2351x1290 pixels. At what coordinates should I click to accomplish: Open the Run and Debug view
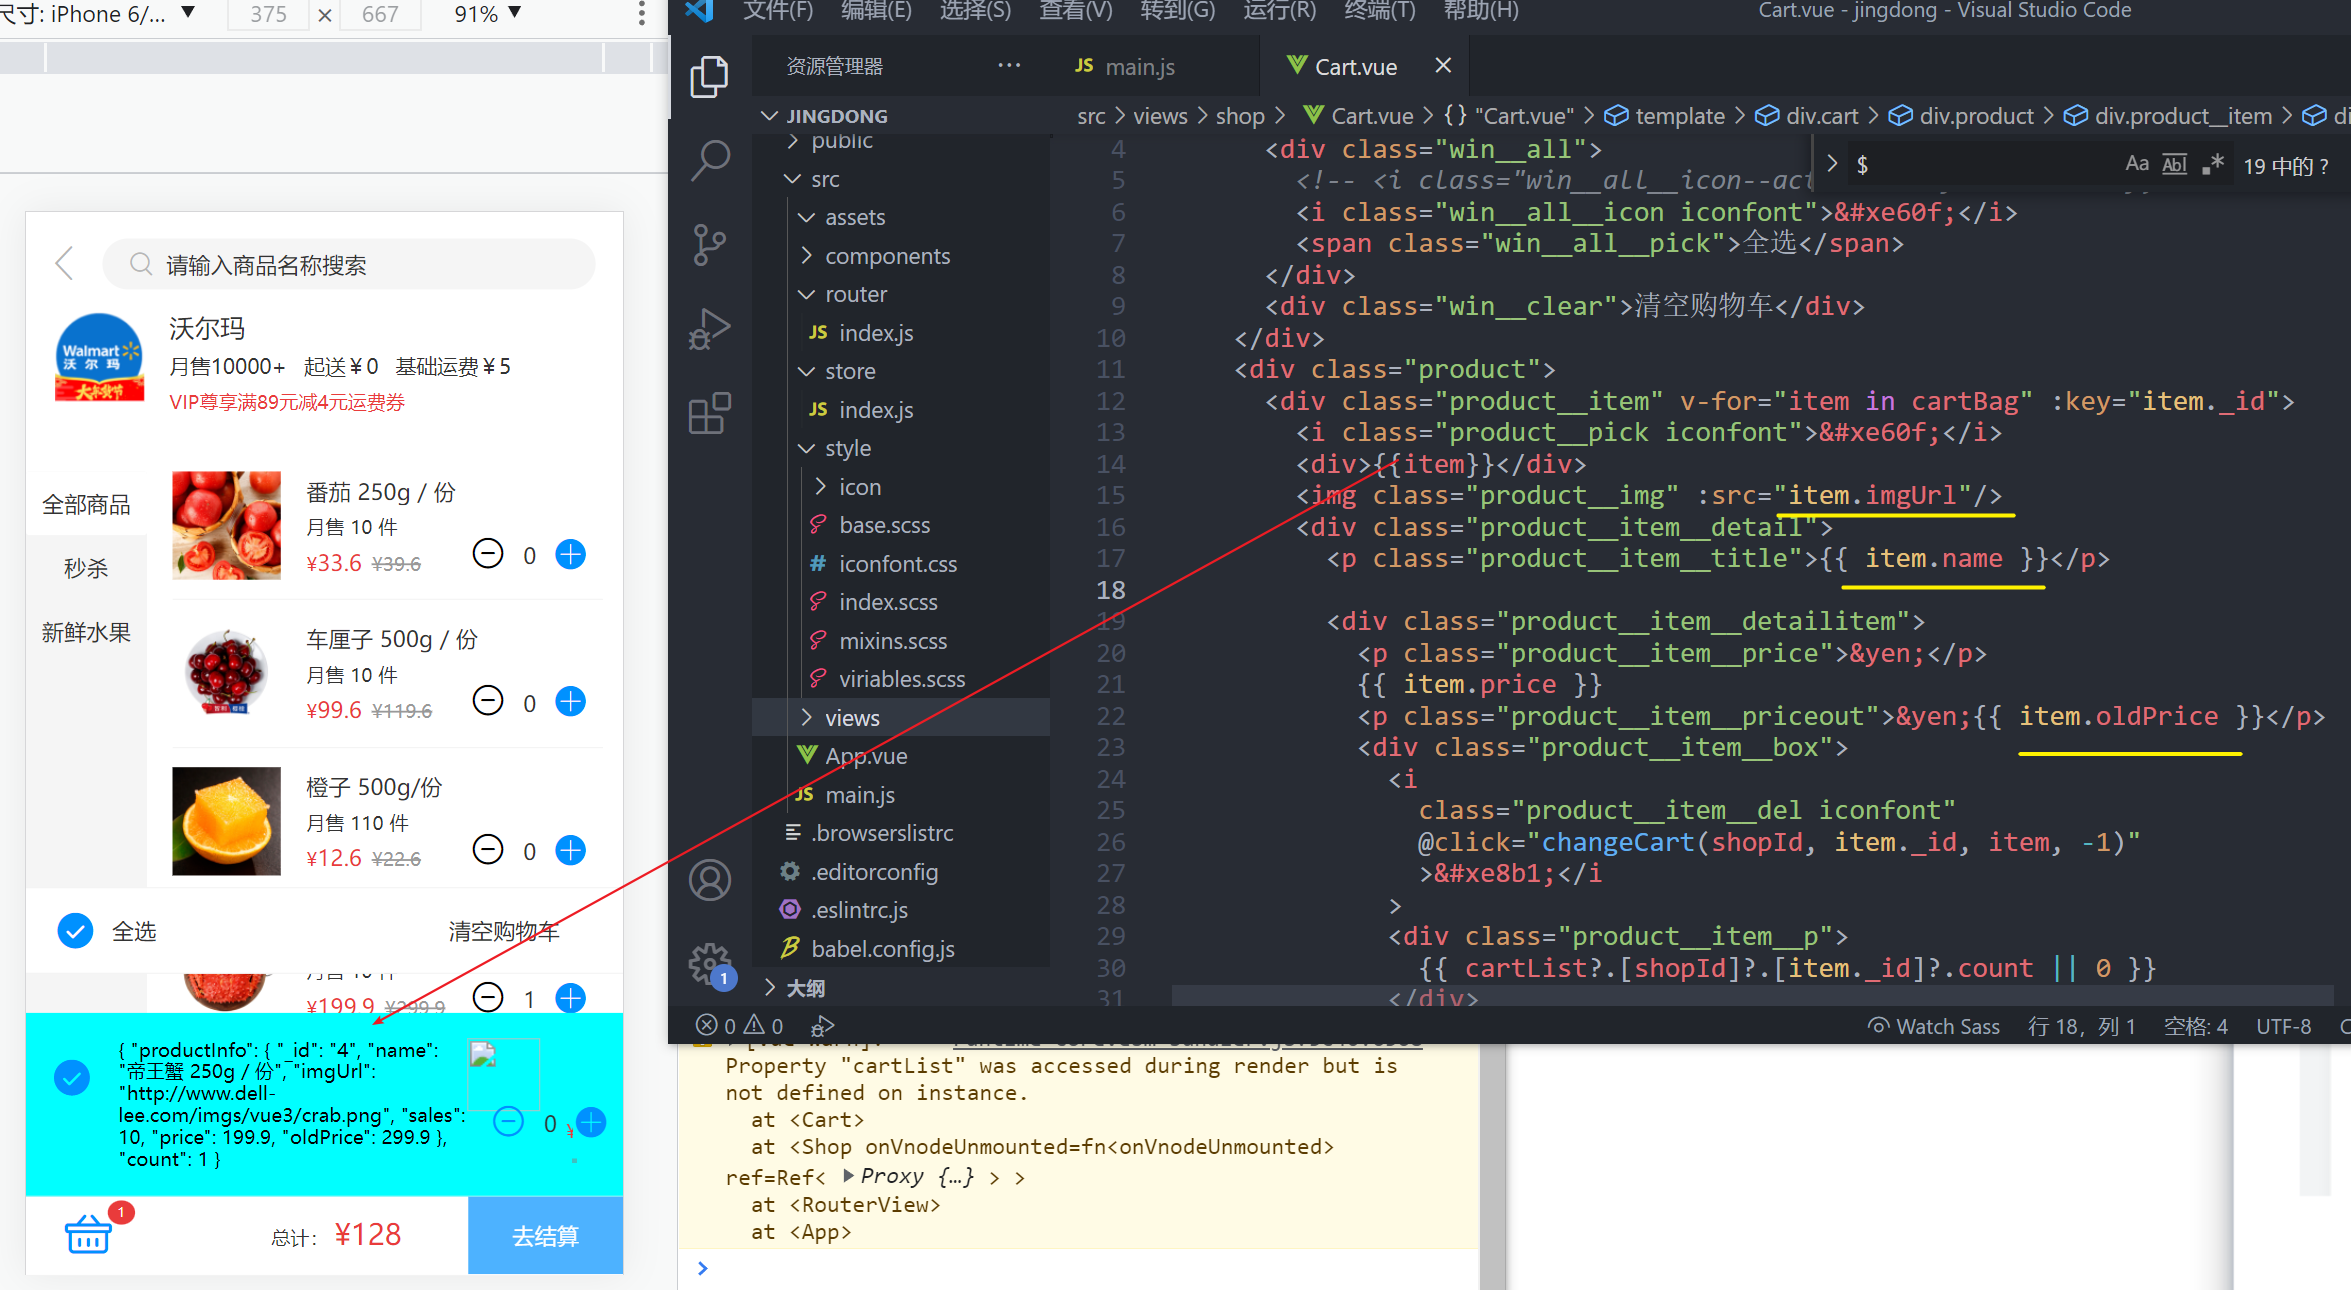click(709, 329)
